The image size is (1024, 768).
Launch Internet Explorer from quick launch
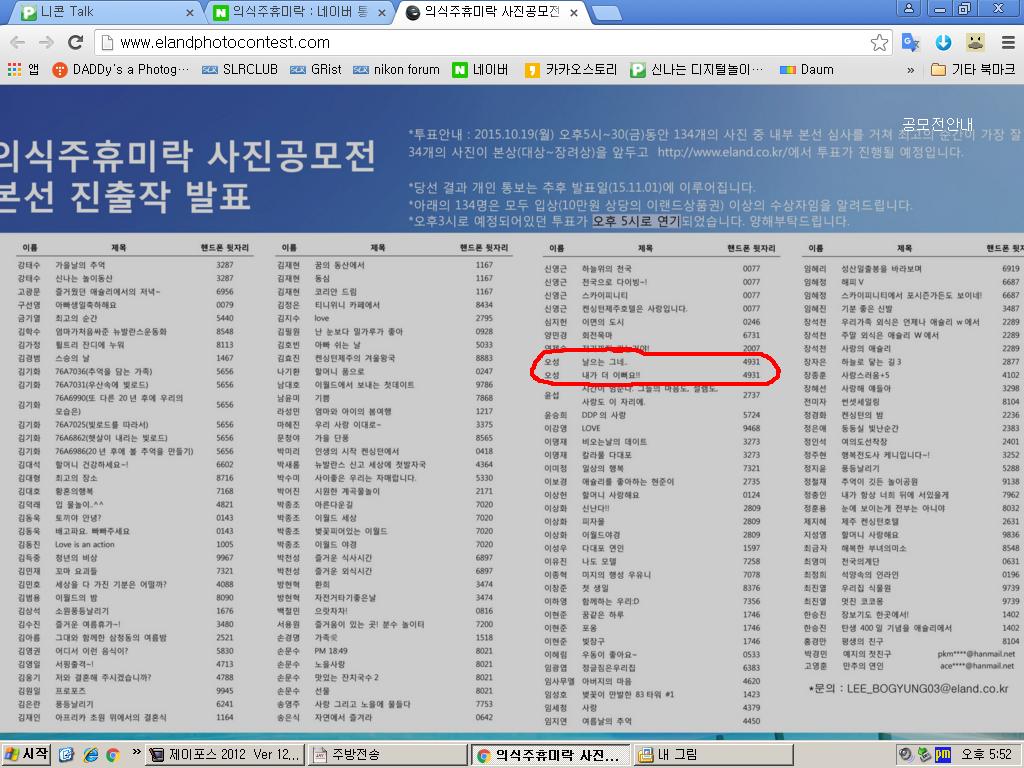(91, 755)
